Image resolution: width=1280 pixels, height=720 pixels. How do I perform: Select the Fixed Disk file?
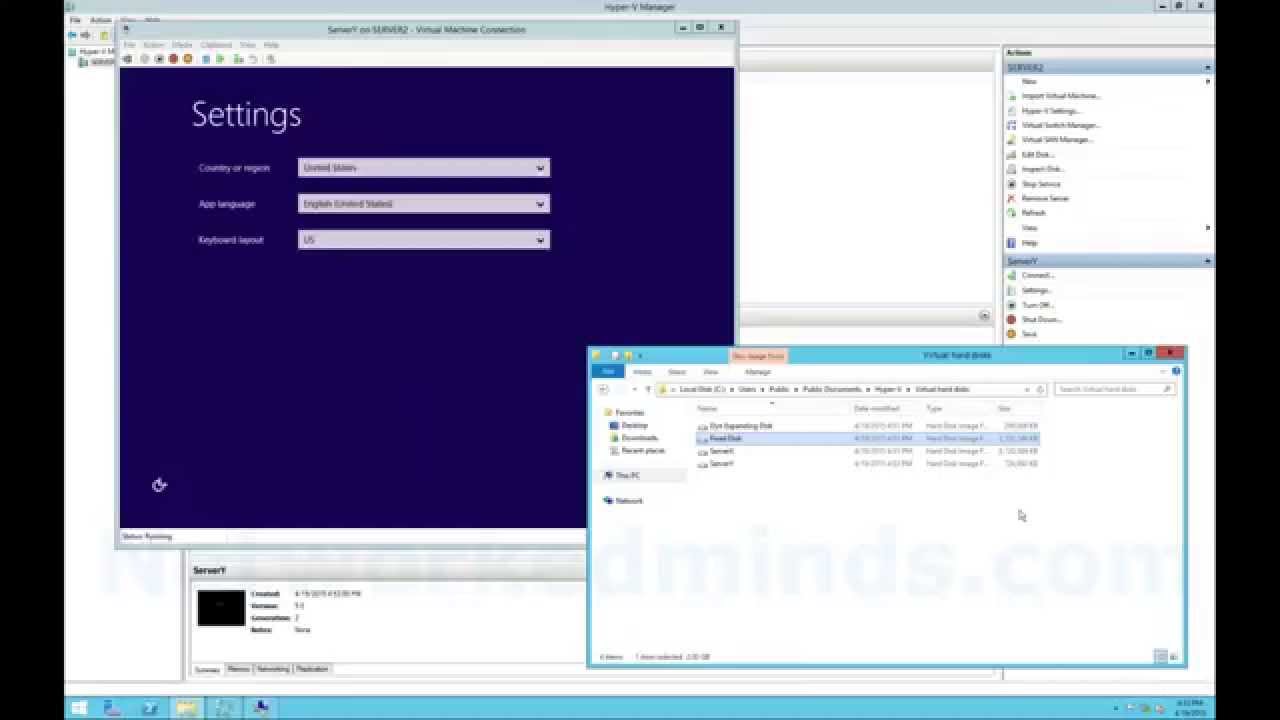coord(725,438)
